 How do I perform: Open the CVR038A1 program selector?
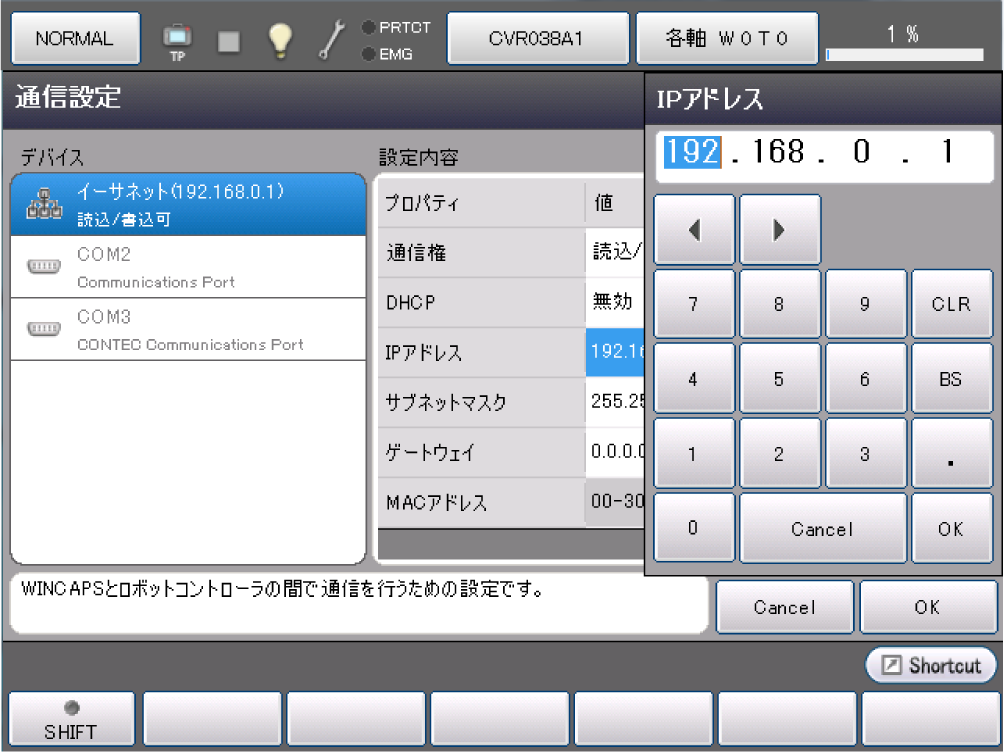tap(537, 39)
